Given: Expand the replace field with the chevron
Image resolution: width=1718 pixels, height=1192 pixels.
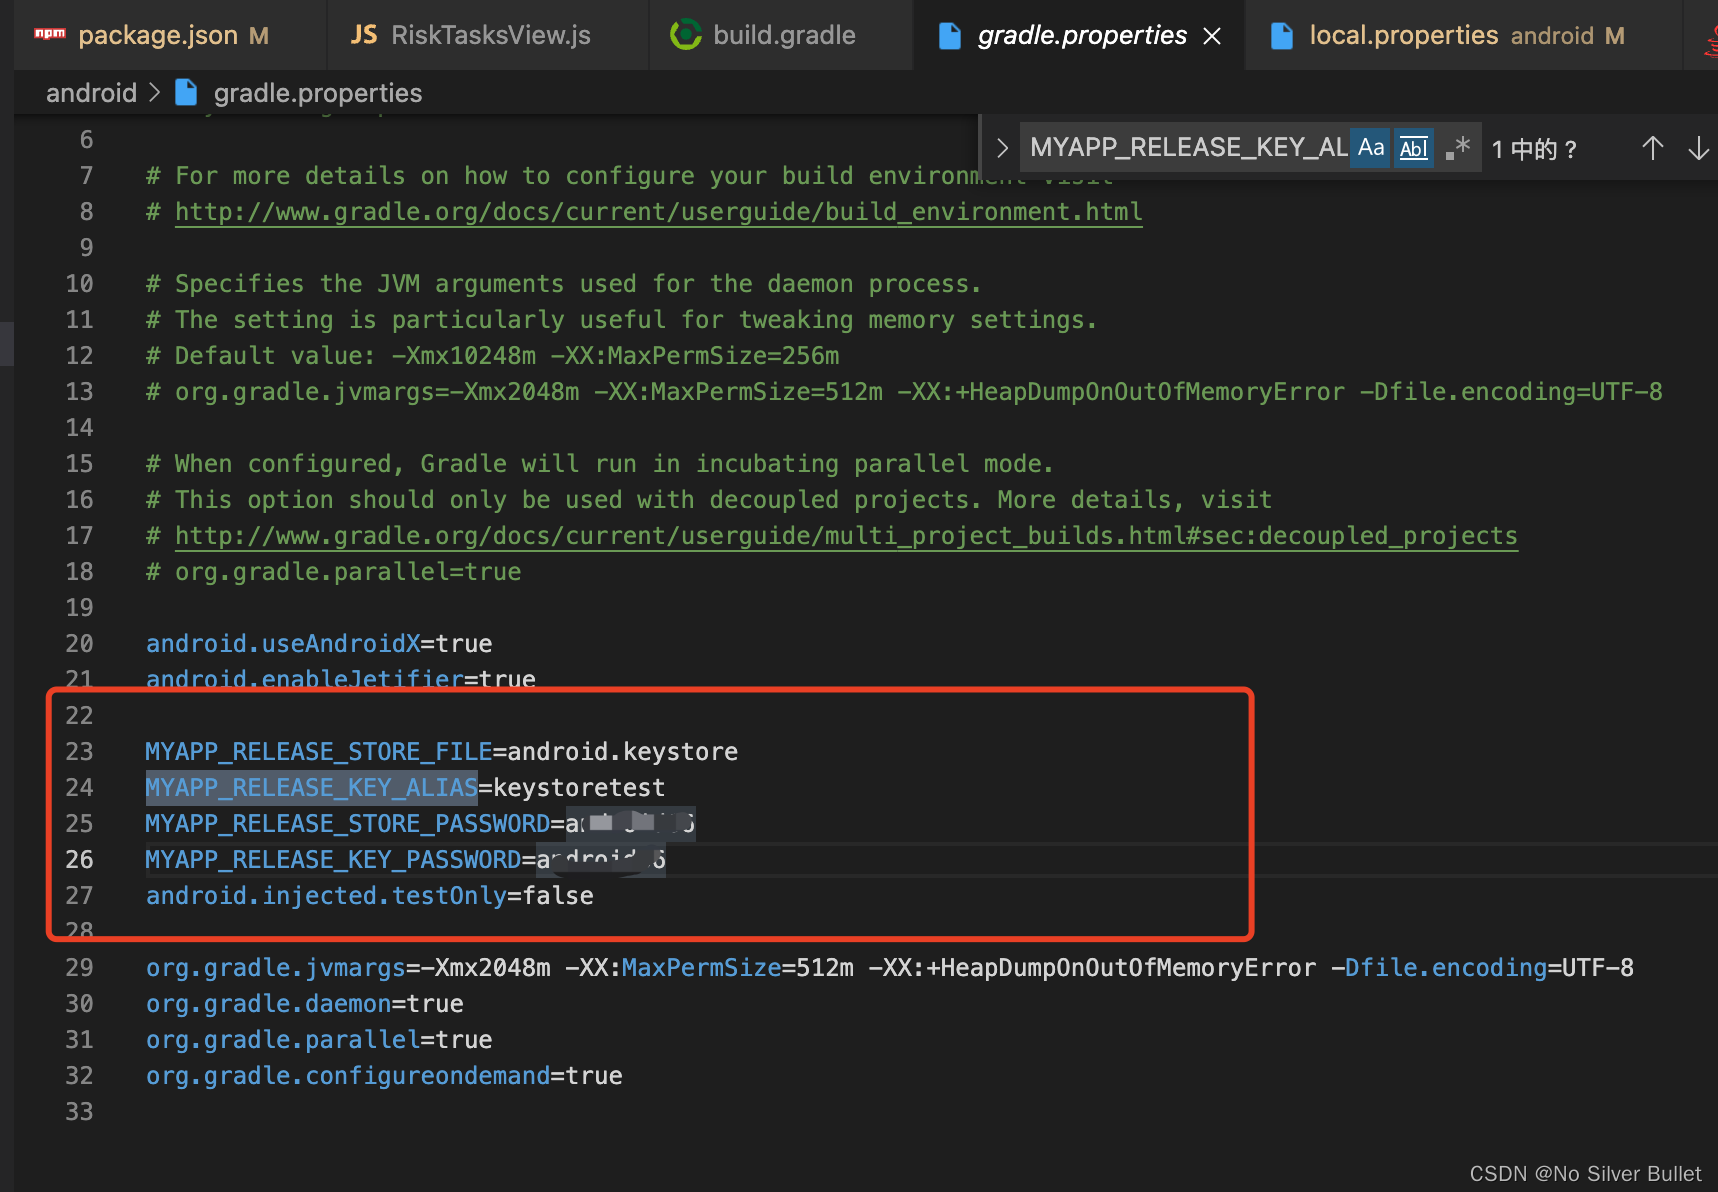Looking at the screenshot, I should (x=1001, y=147).
